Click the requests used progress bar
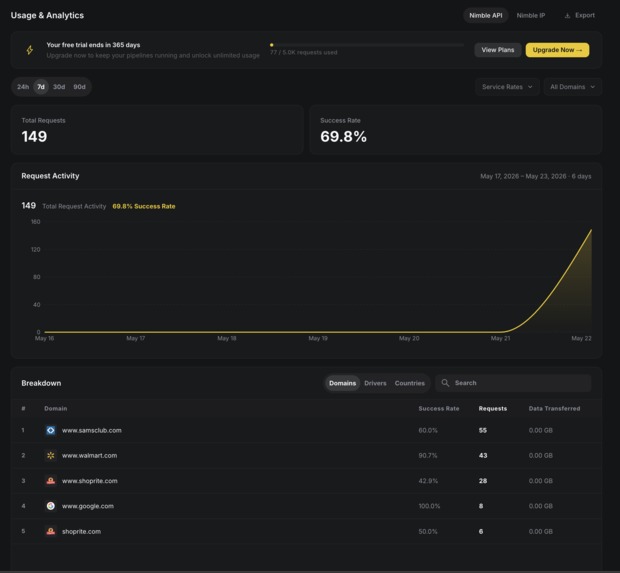620x573 pixels. (x=367, y=45)
